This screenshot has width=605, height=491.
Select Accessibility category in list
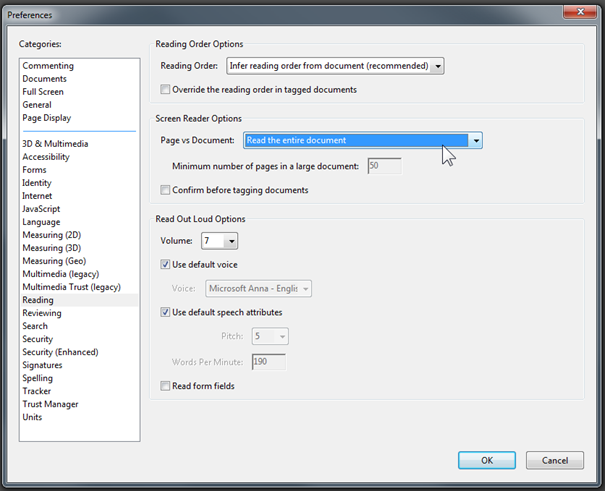point(46,157)
